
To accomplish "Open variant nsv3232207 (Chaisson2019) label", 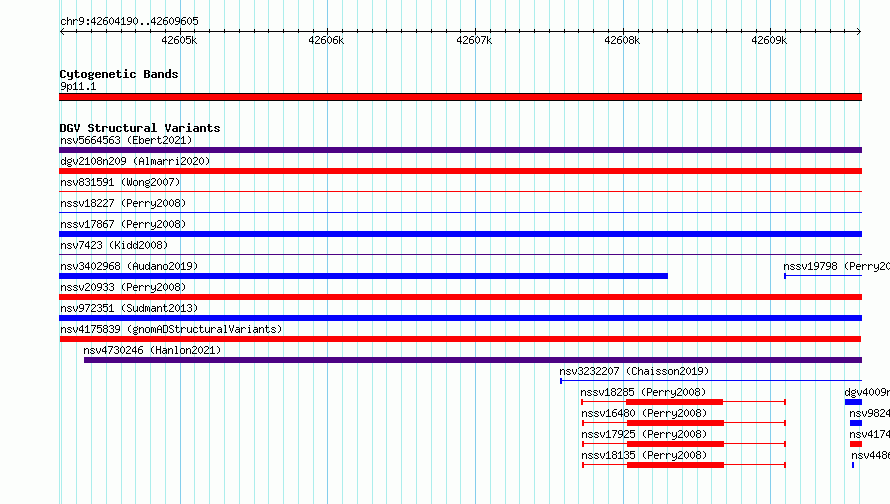I will (x=634, y=371).
